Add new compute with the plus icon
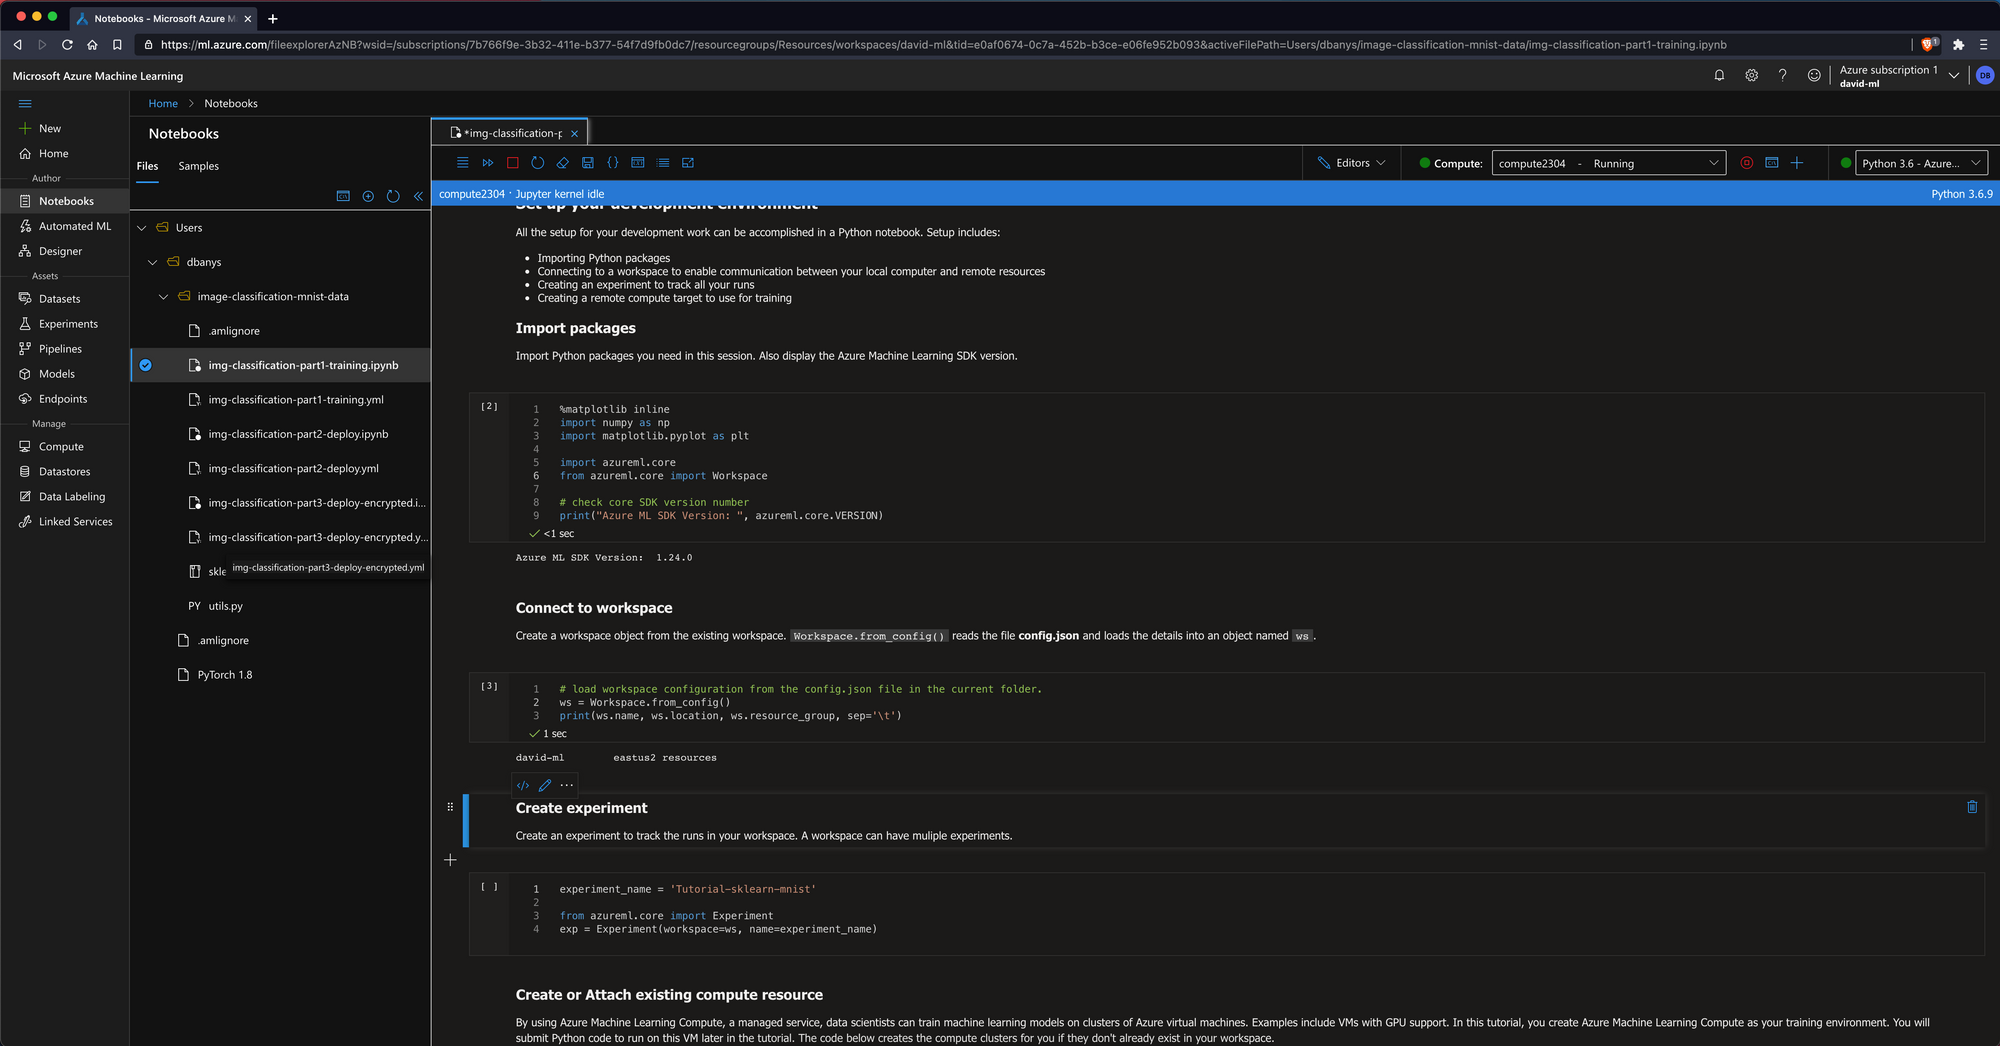This screenshot has height=1046, width=2000. tap(1797, 163)
